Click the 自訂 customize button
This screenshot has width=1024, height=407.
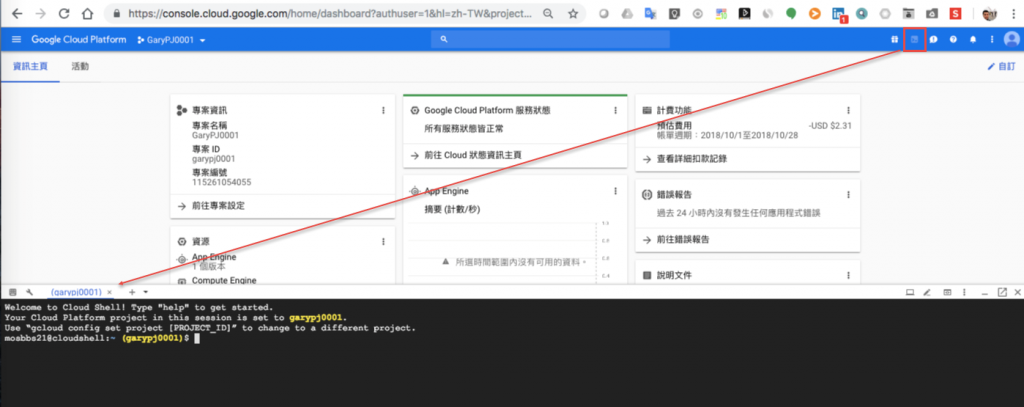tap(1001, 67)
